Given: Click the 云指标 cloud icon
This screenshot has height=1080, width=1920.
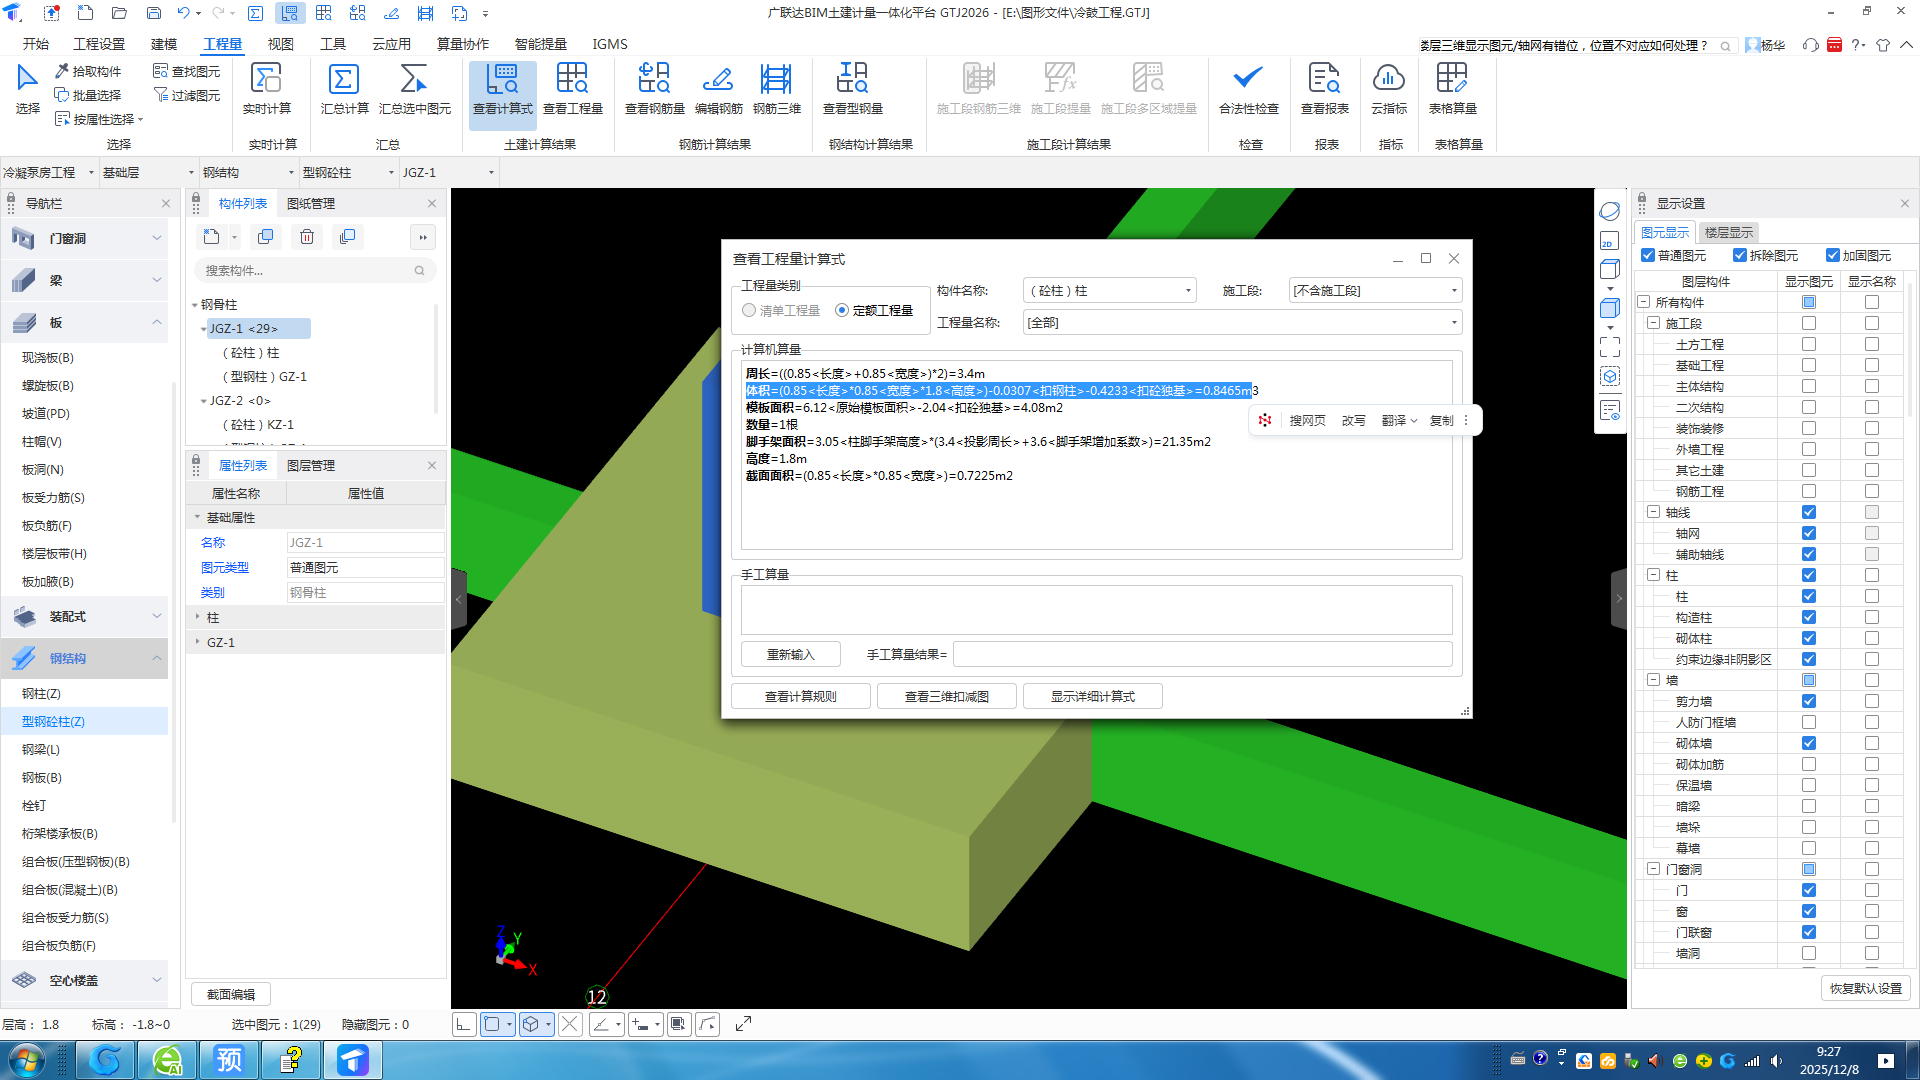Looking at the screenshot, I should [1389, 80].
